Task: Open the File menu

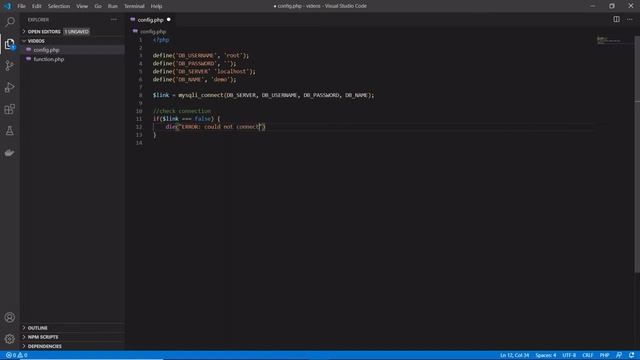Action: tap(22, 6)
